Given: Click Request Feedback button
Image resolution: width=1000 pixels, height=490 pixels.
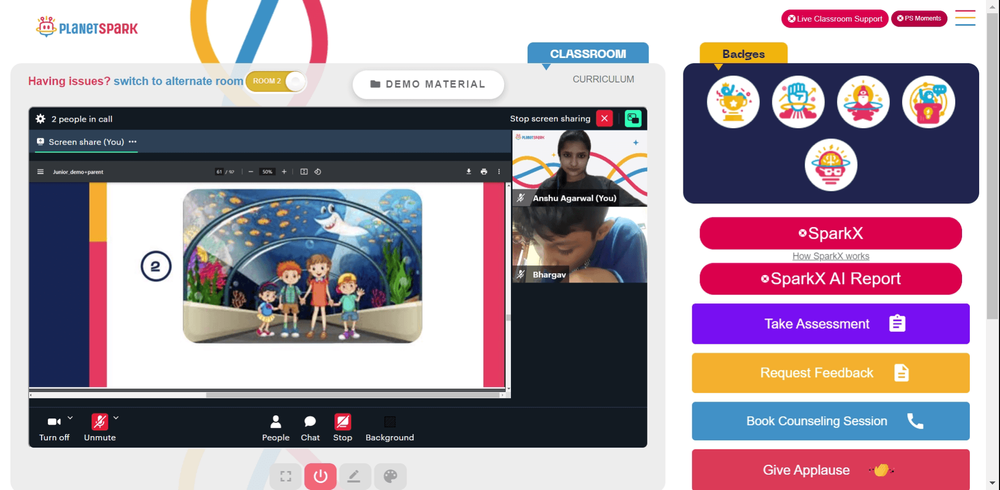Looking at the screenshot, I should 830,373.
